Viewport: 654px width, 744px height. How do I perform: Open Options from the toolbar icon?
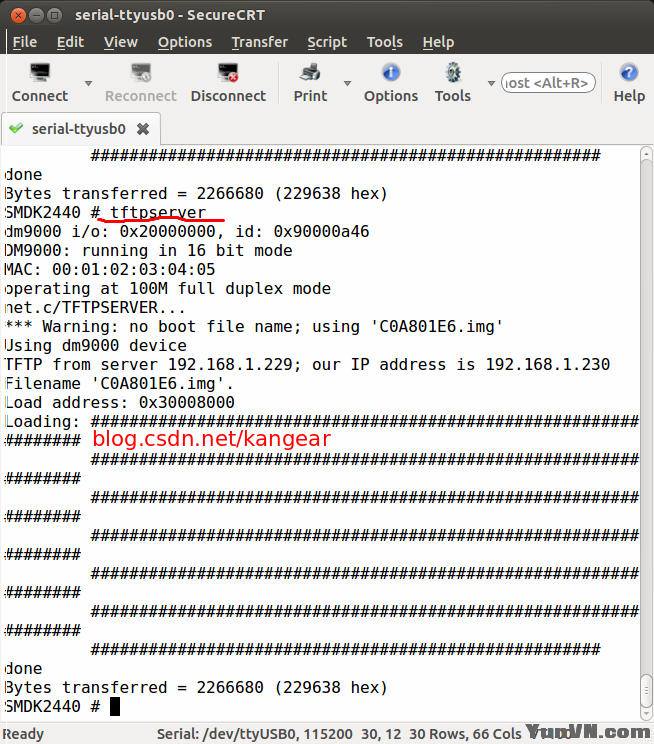[x=391, y=73]
